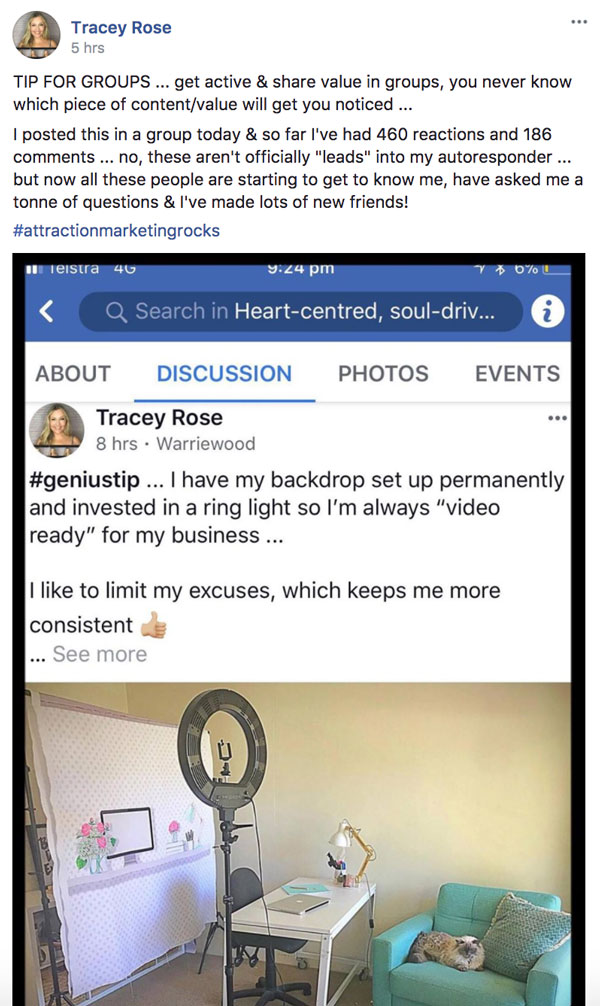Open the inner post's three-dot options
This screenshot has height=1006, width=600.
(x=557, y=418)
